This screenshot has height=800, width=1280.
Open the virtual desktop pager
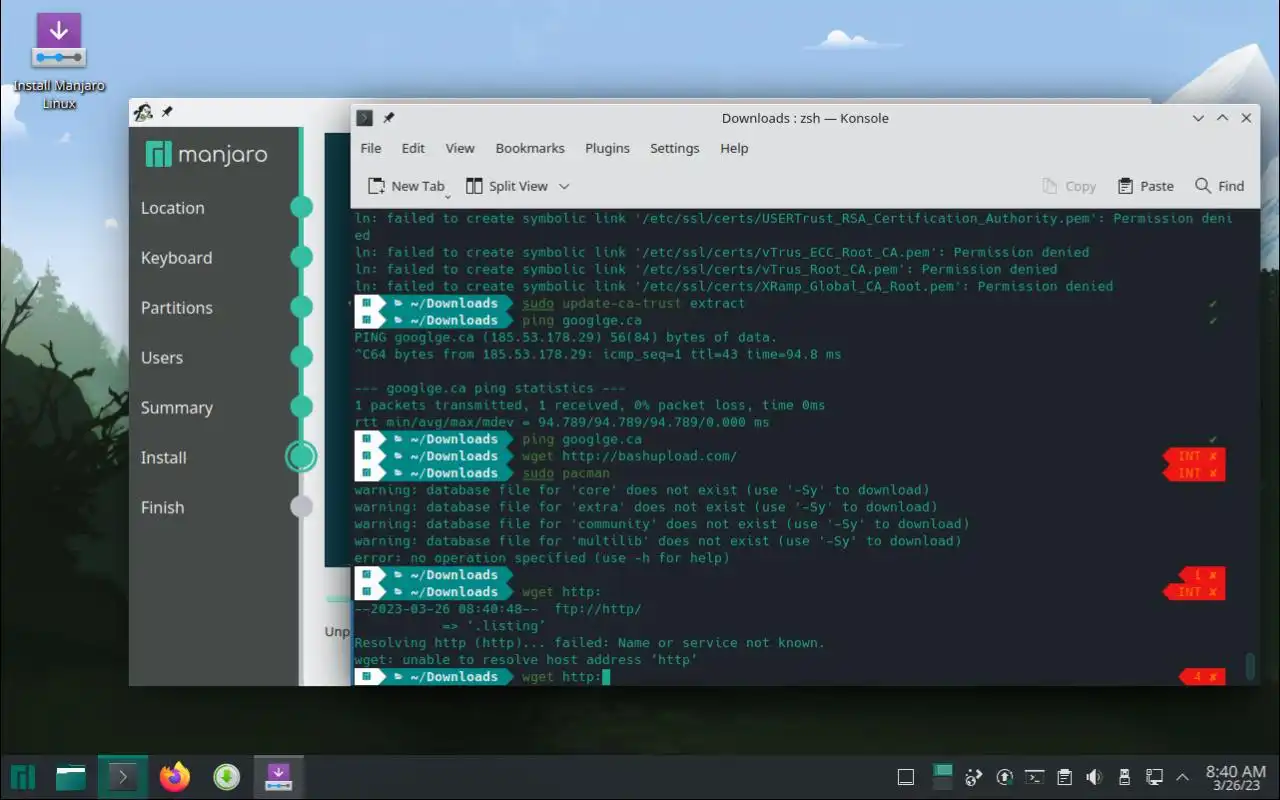pyautogui.click(x=942, y=777)
